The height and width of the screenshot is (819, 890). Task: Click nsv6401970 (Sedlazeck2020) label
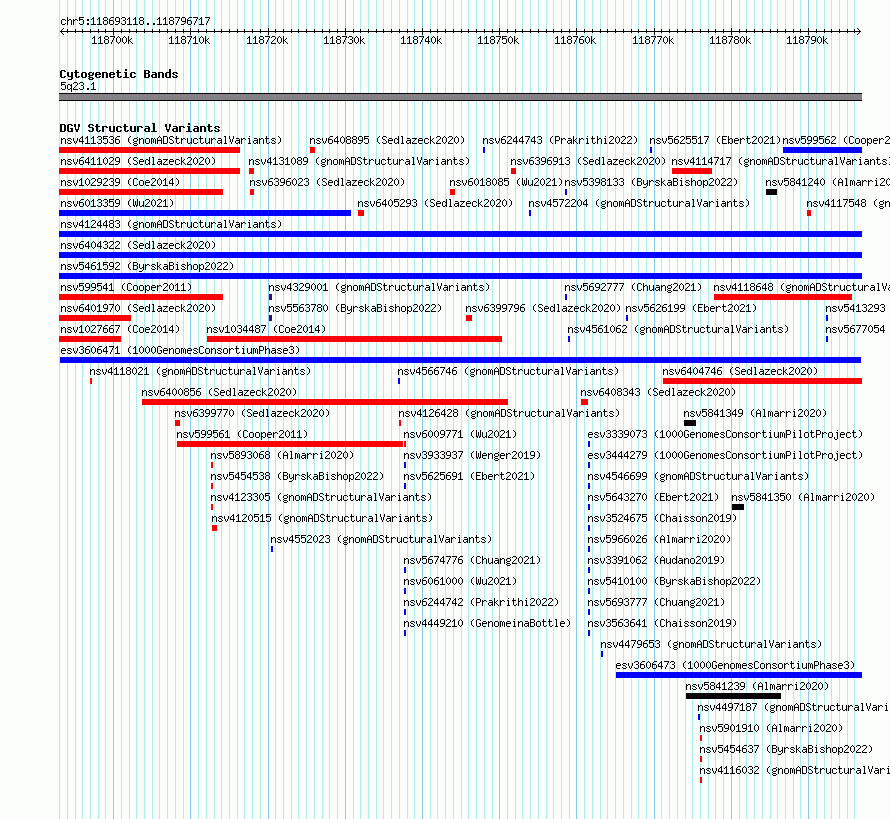[x=138, y=308]
